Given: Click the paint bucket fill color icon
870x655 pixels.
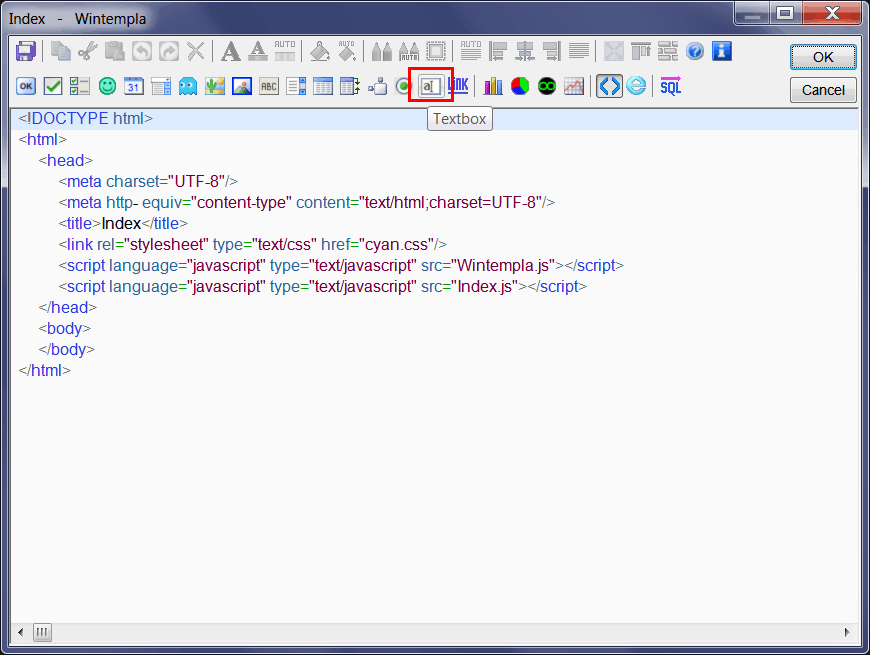Looking at the screenshot, I should click(x=320, y=52).
